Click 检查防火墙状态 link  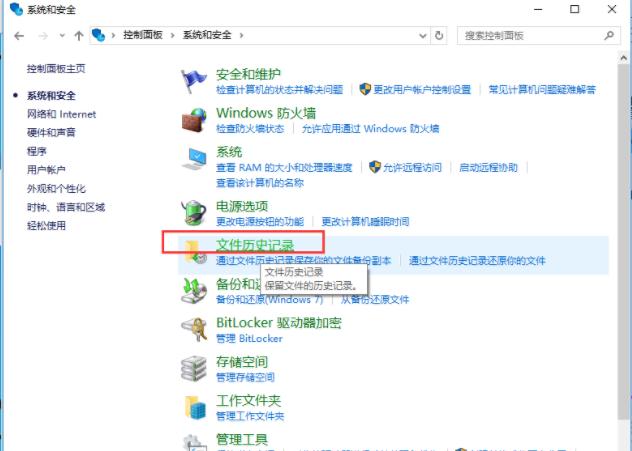click(x=250, y=129)
